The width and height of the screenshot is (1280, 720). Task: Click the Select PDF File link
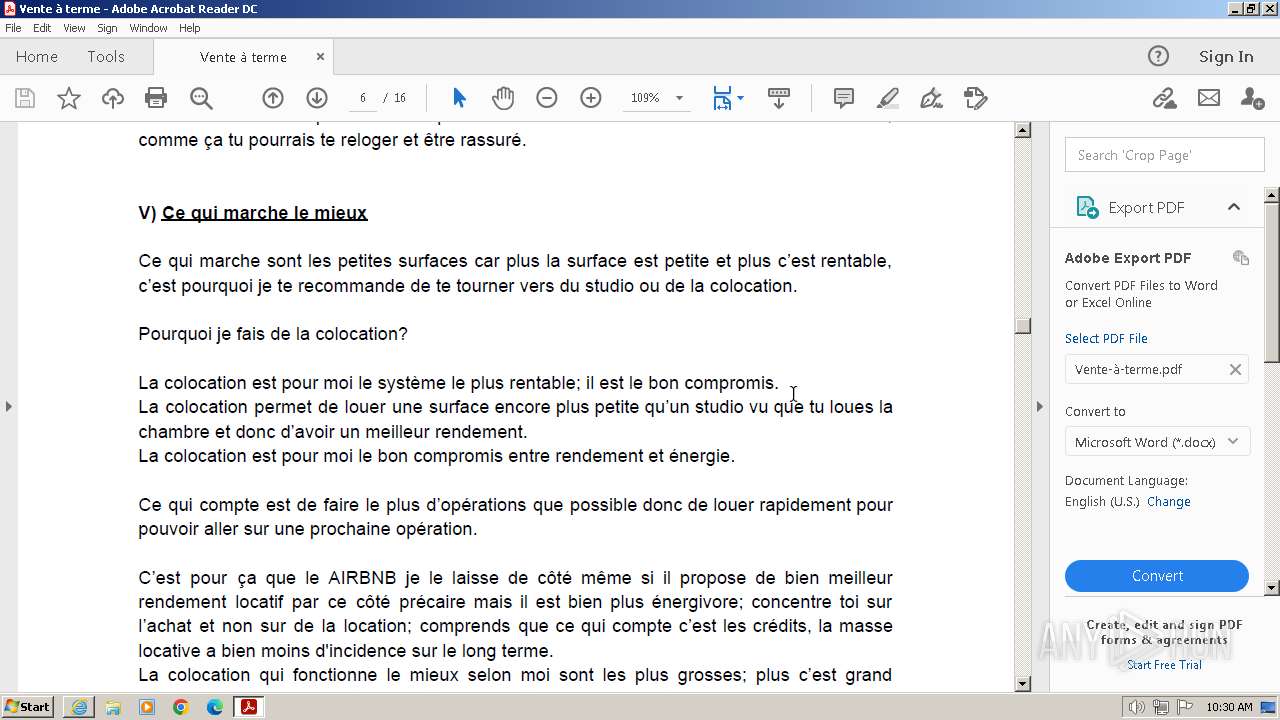point(1106,338)
